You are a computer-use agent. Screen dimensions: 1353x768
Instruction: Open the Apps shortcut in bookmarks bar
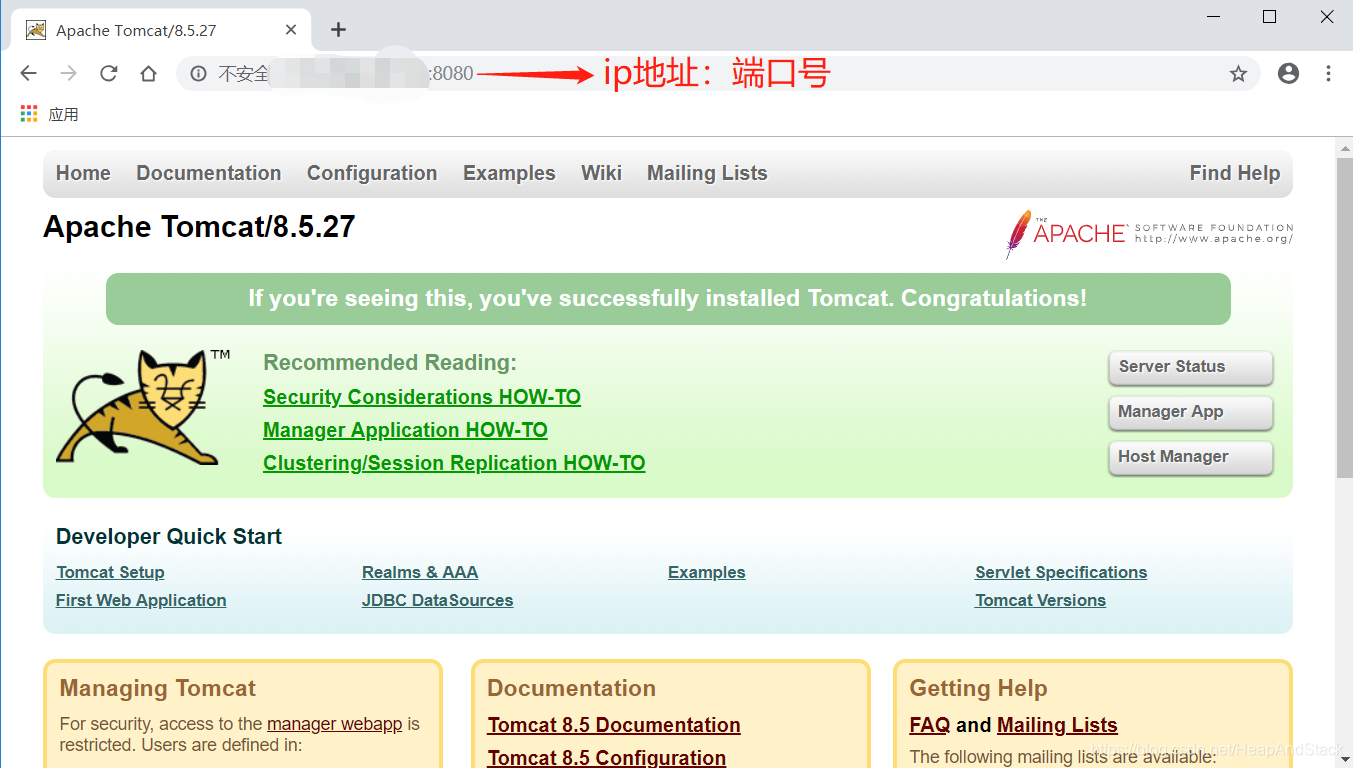(49, 114)
